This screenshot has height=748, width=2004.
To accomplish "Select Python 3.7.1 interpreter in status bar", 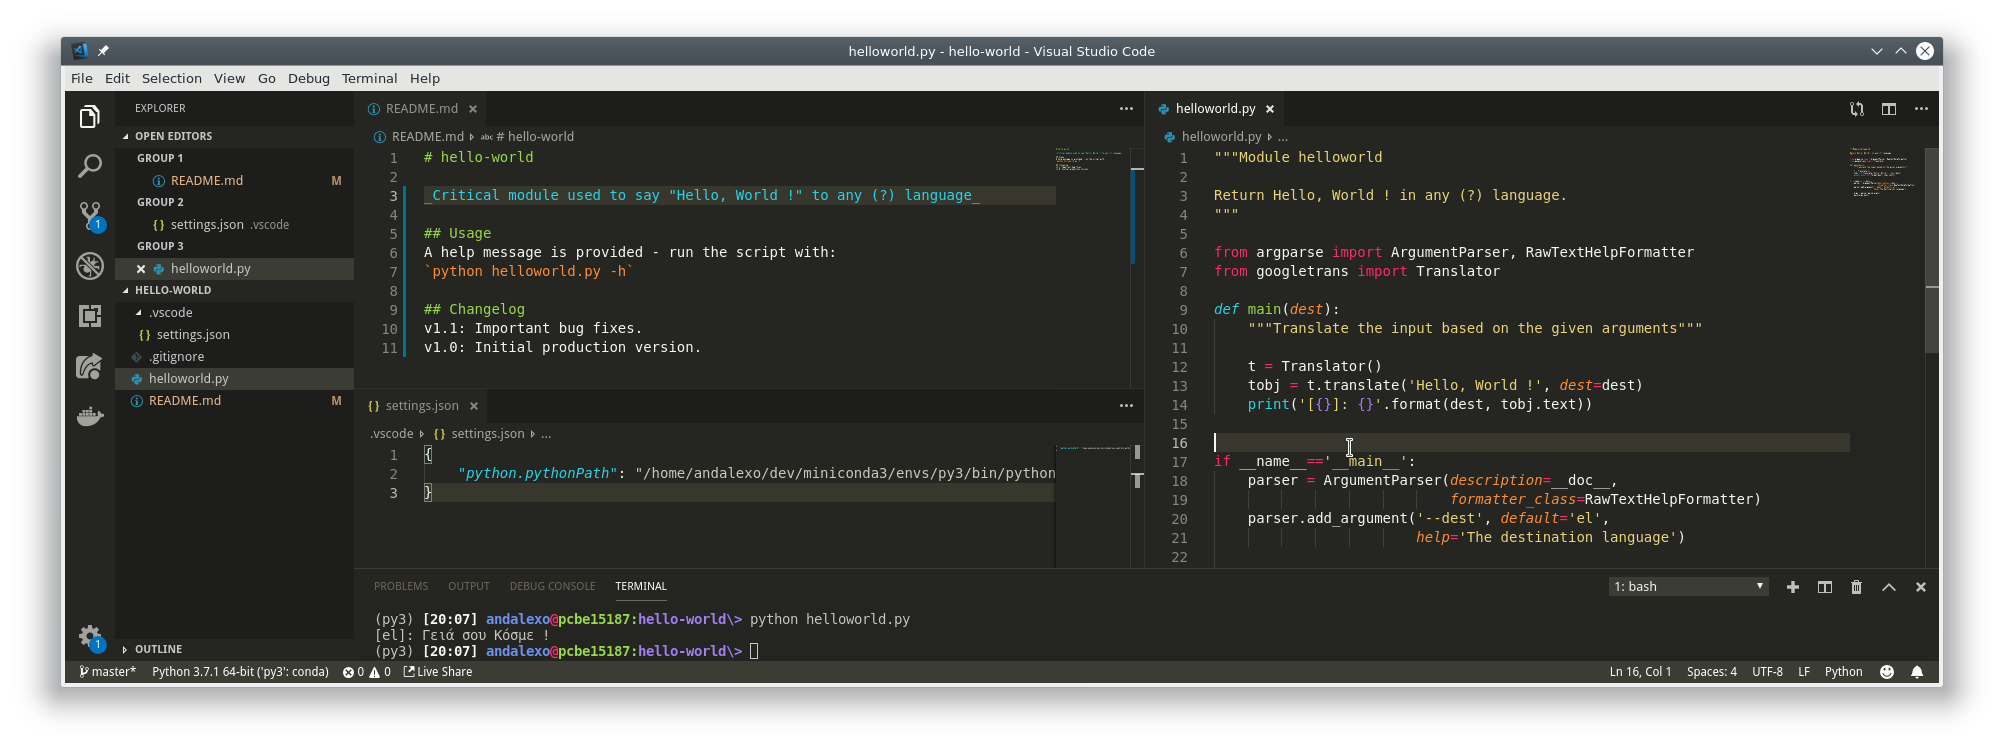I will [240, 672].
